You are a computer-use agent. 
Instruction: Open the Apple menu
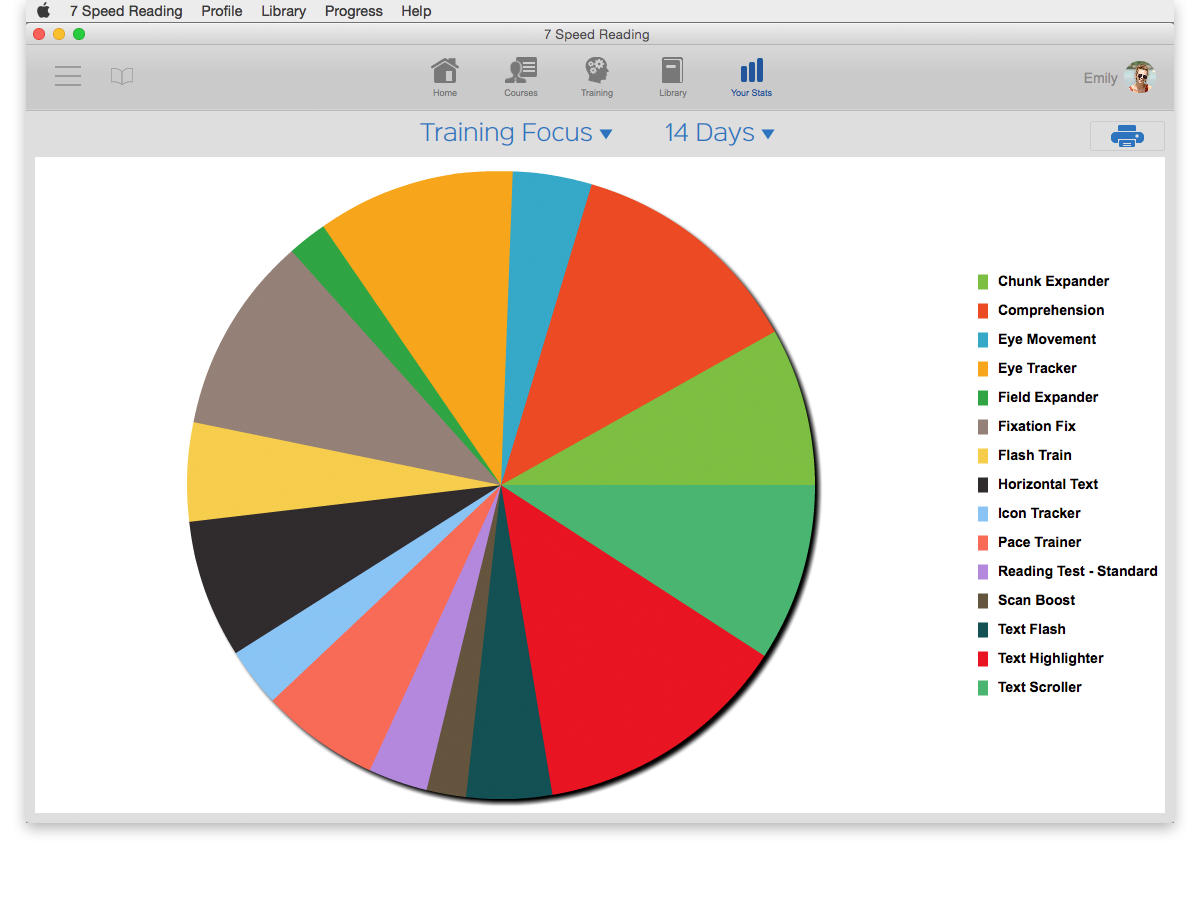[43, 11]
